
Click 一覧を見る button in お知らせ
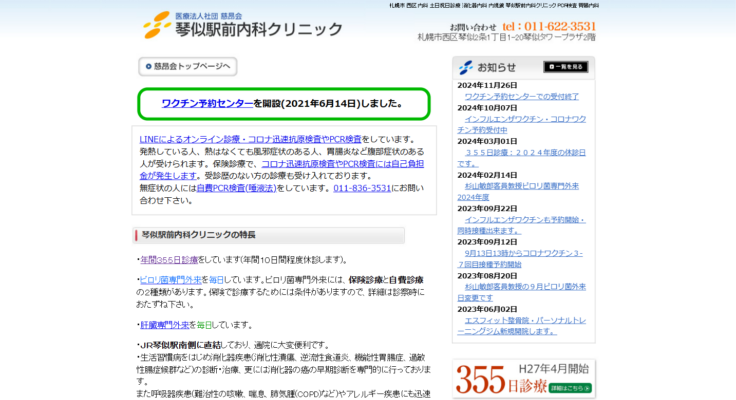[x=565, y=67]
